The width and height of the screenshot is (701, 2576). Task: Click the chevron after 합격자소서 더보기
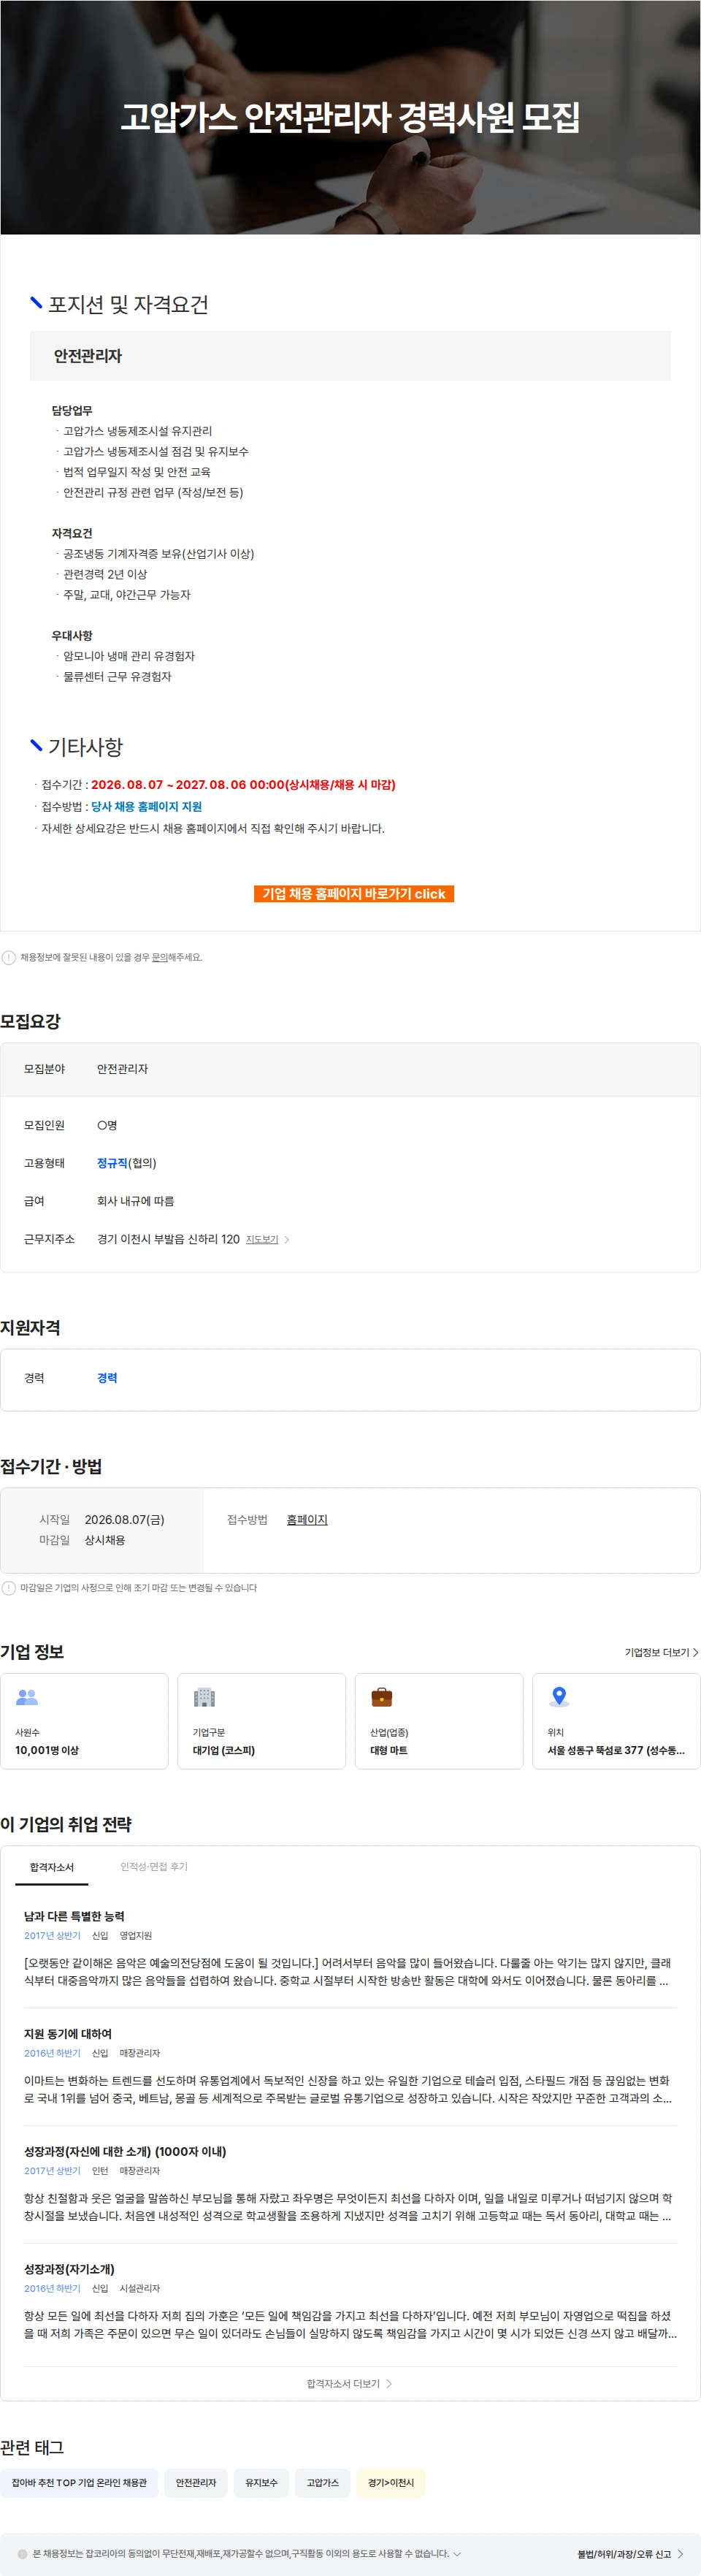[389, 2384]
